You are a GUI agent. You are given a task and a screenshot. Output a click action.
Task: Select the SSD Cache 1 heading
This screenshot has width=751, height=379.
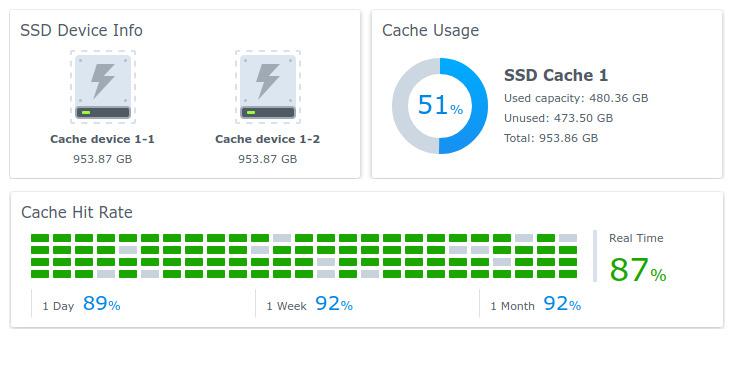[556, 75]
